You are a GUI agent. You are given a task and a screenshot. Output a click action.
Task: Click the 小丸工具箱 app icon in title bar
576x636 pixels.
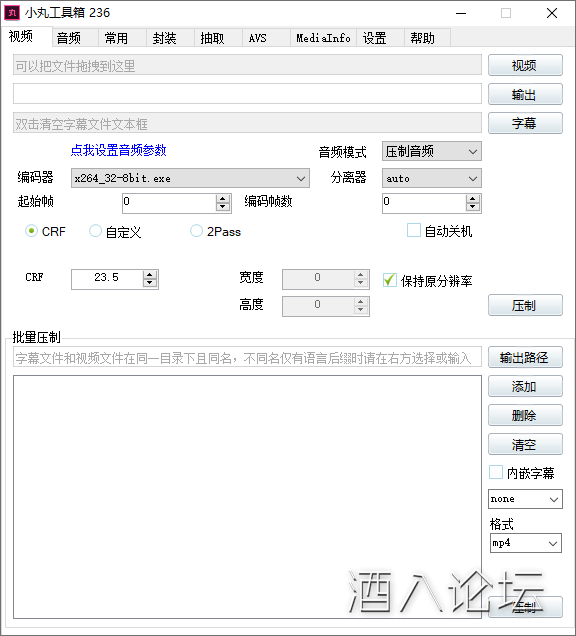(x=12, y=13)
